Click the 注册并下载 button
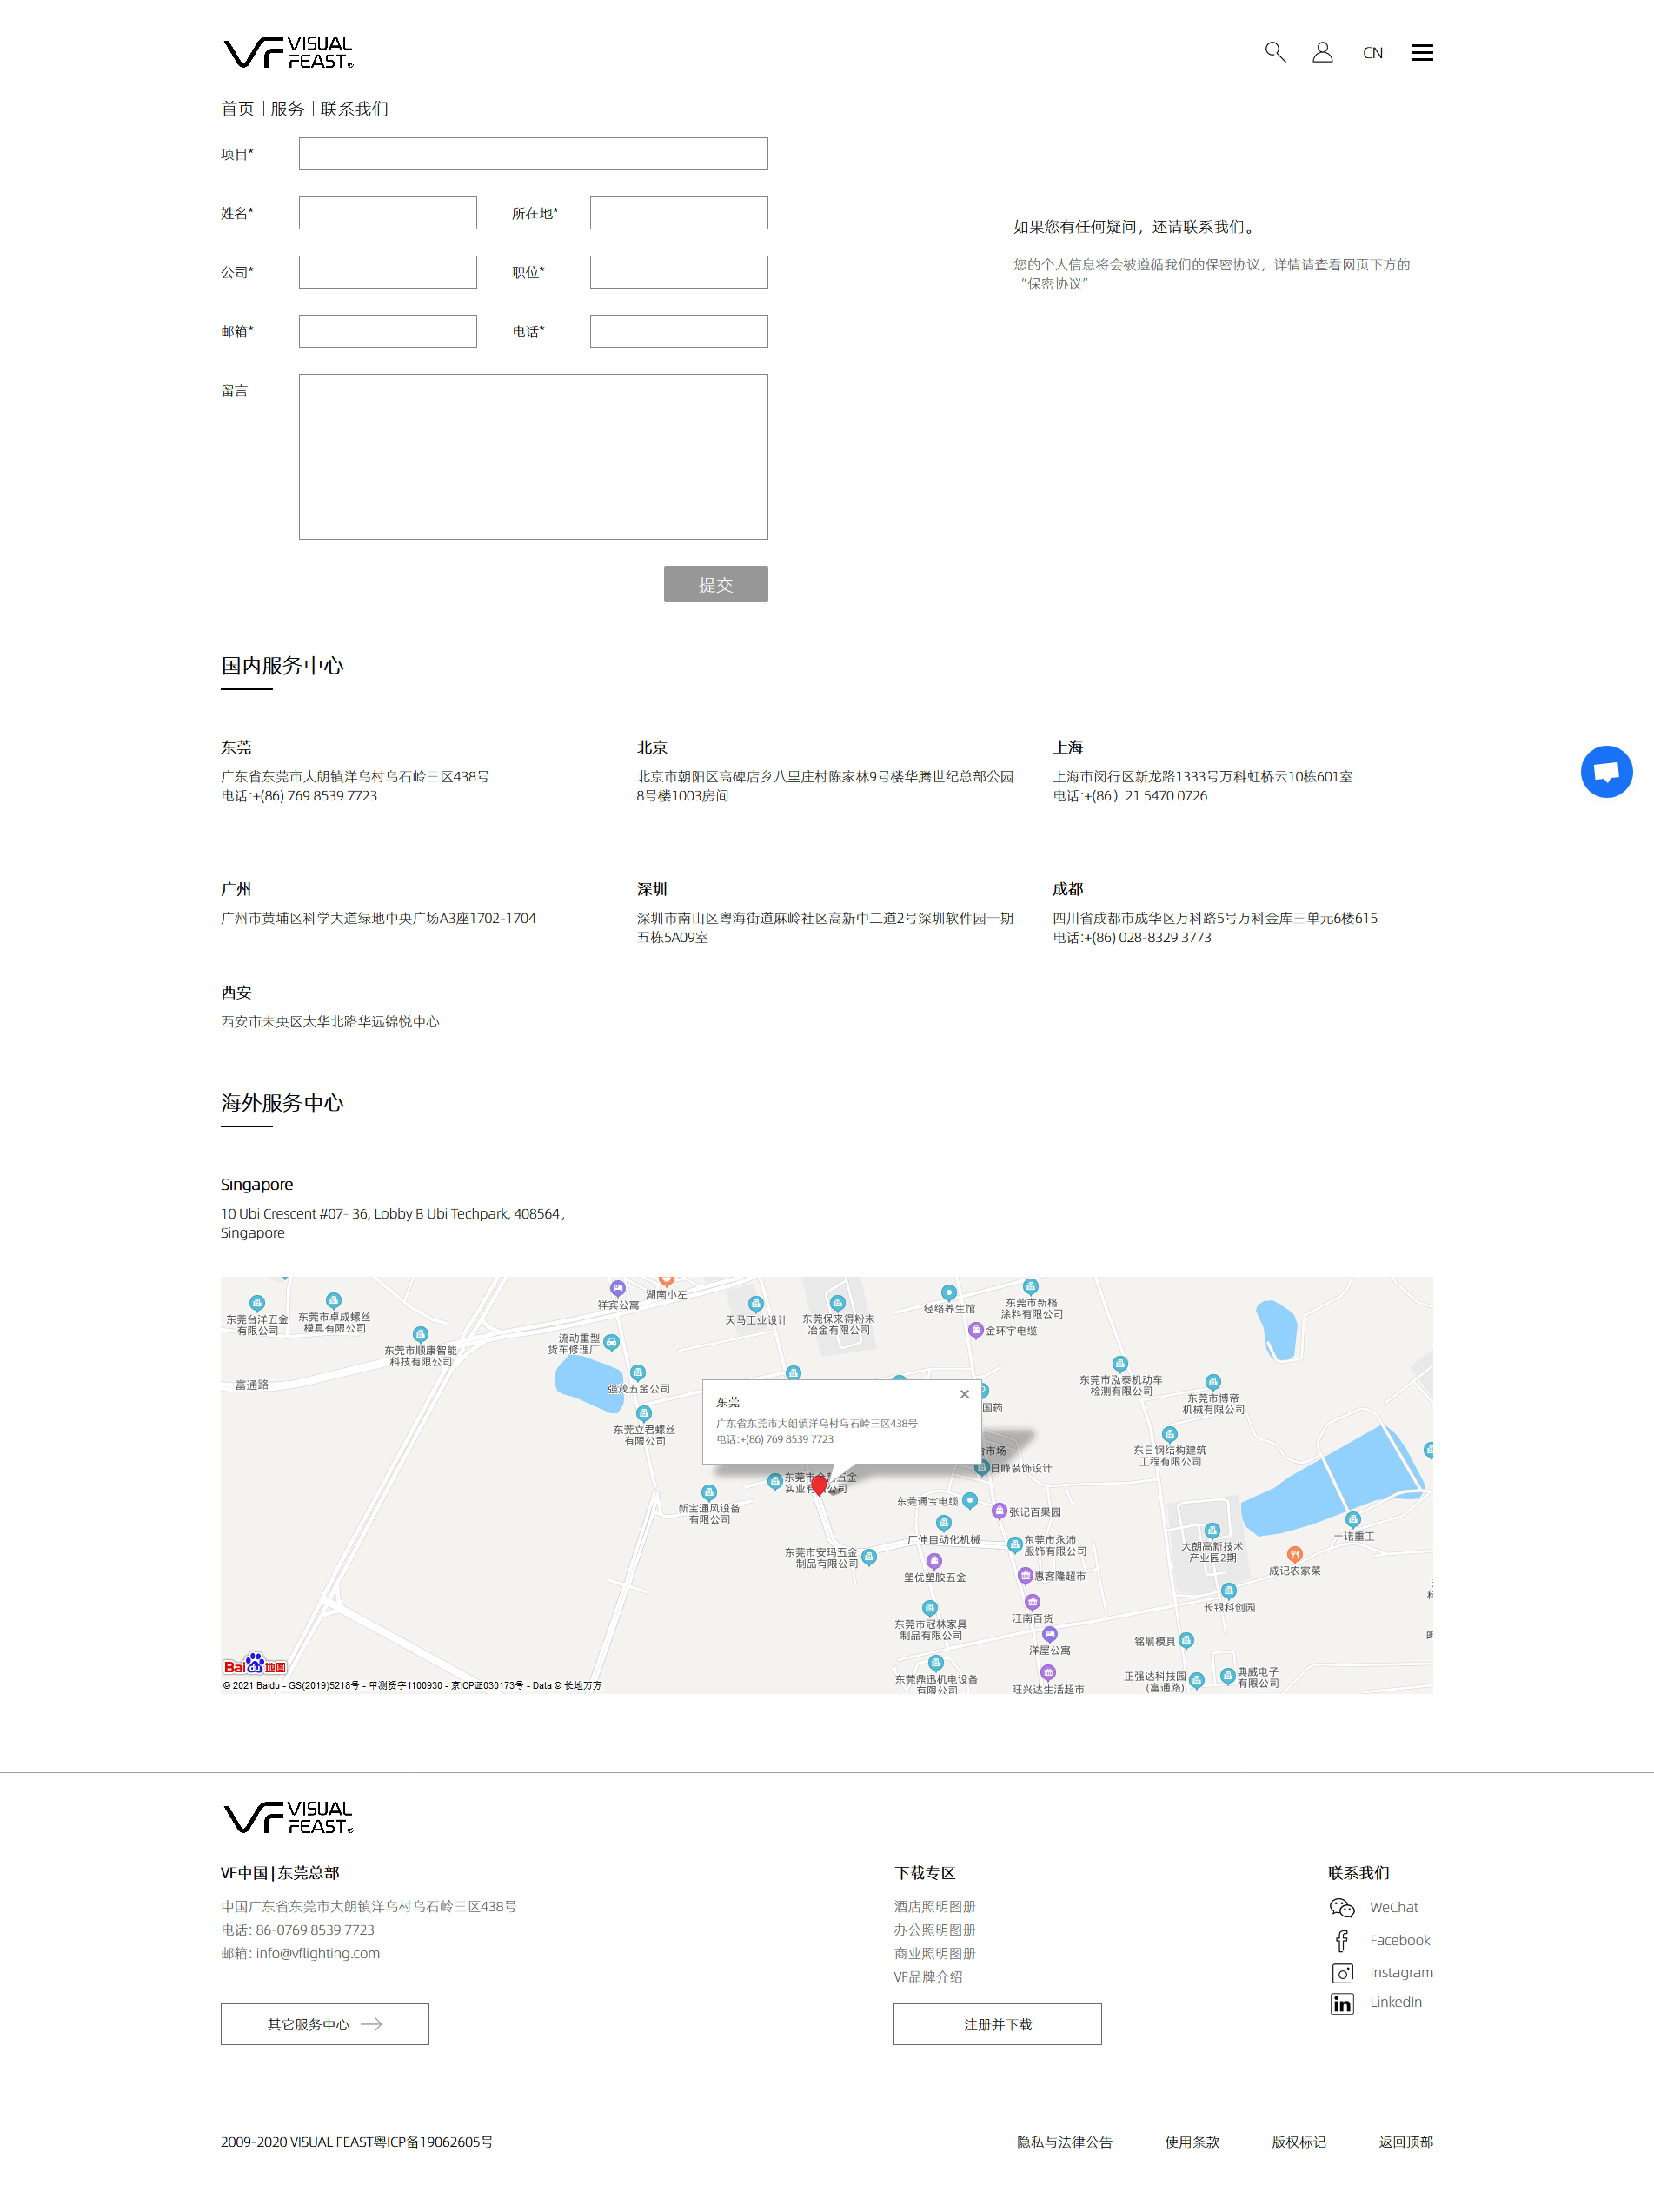This screenshot has height=2212, width=1654. pyautogui.click(x=997, y=2024)
